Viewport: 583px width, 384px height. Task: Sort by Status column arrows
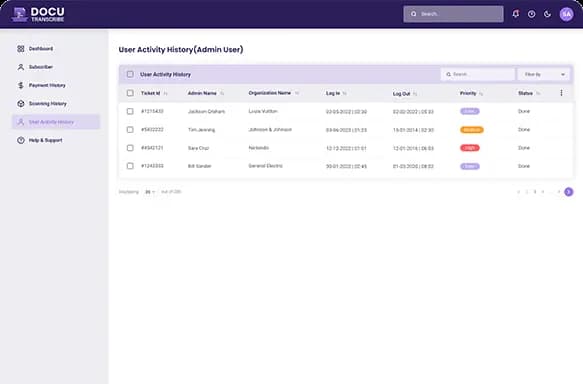pyautogui.click(x=538, y=93)
